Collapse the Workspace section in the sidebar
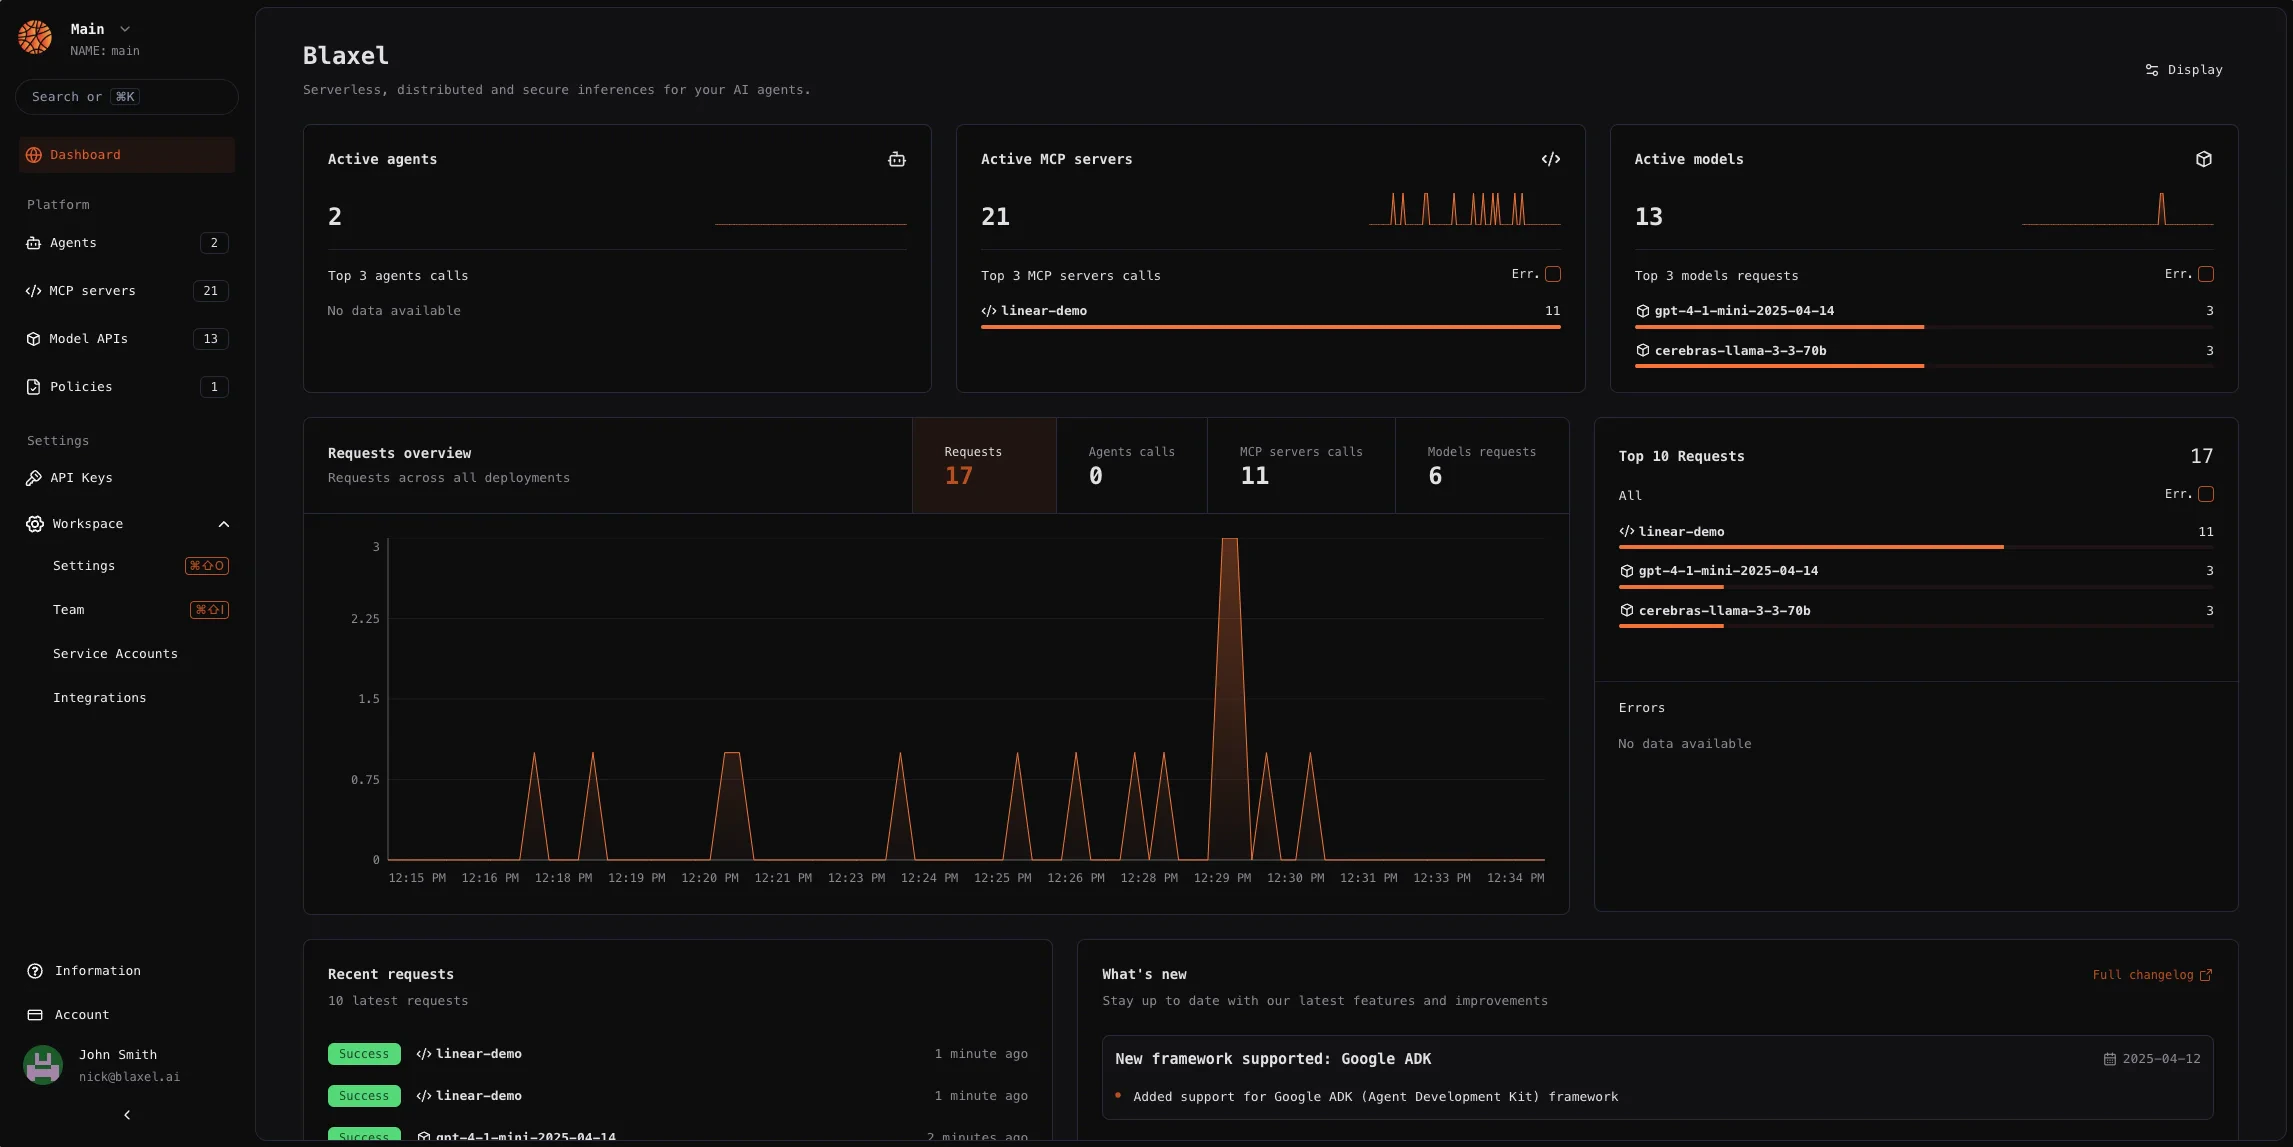 223,524
